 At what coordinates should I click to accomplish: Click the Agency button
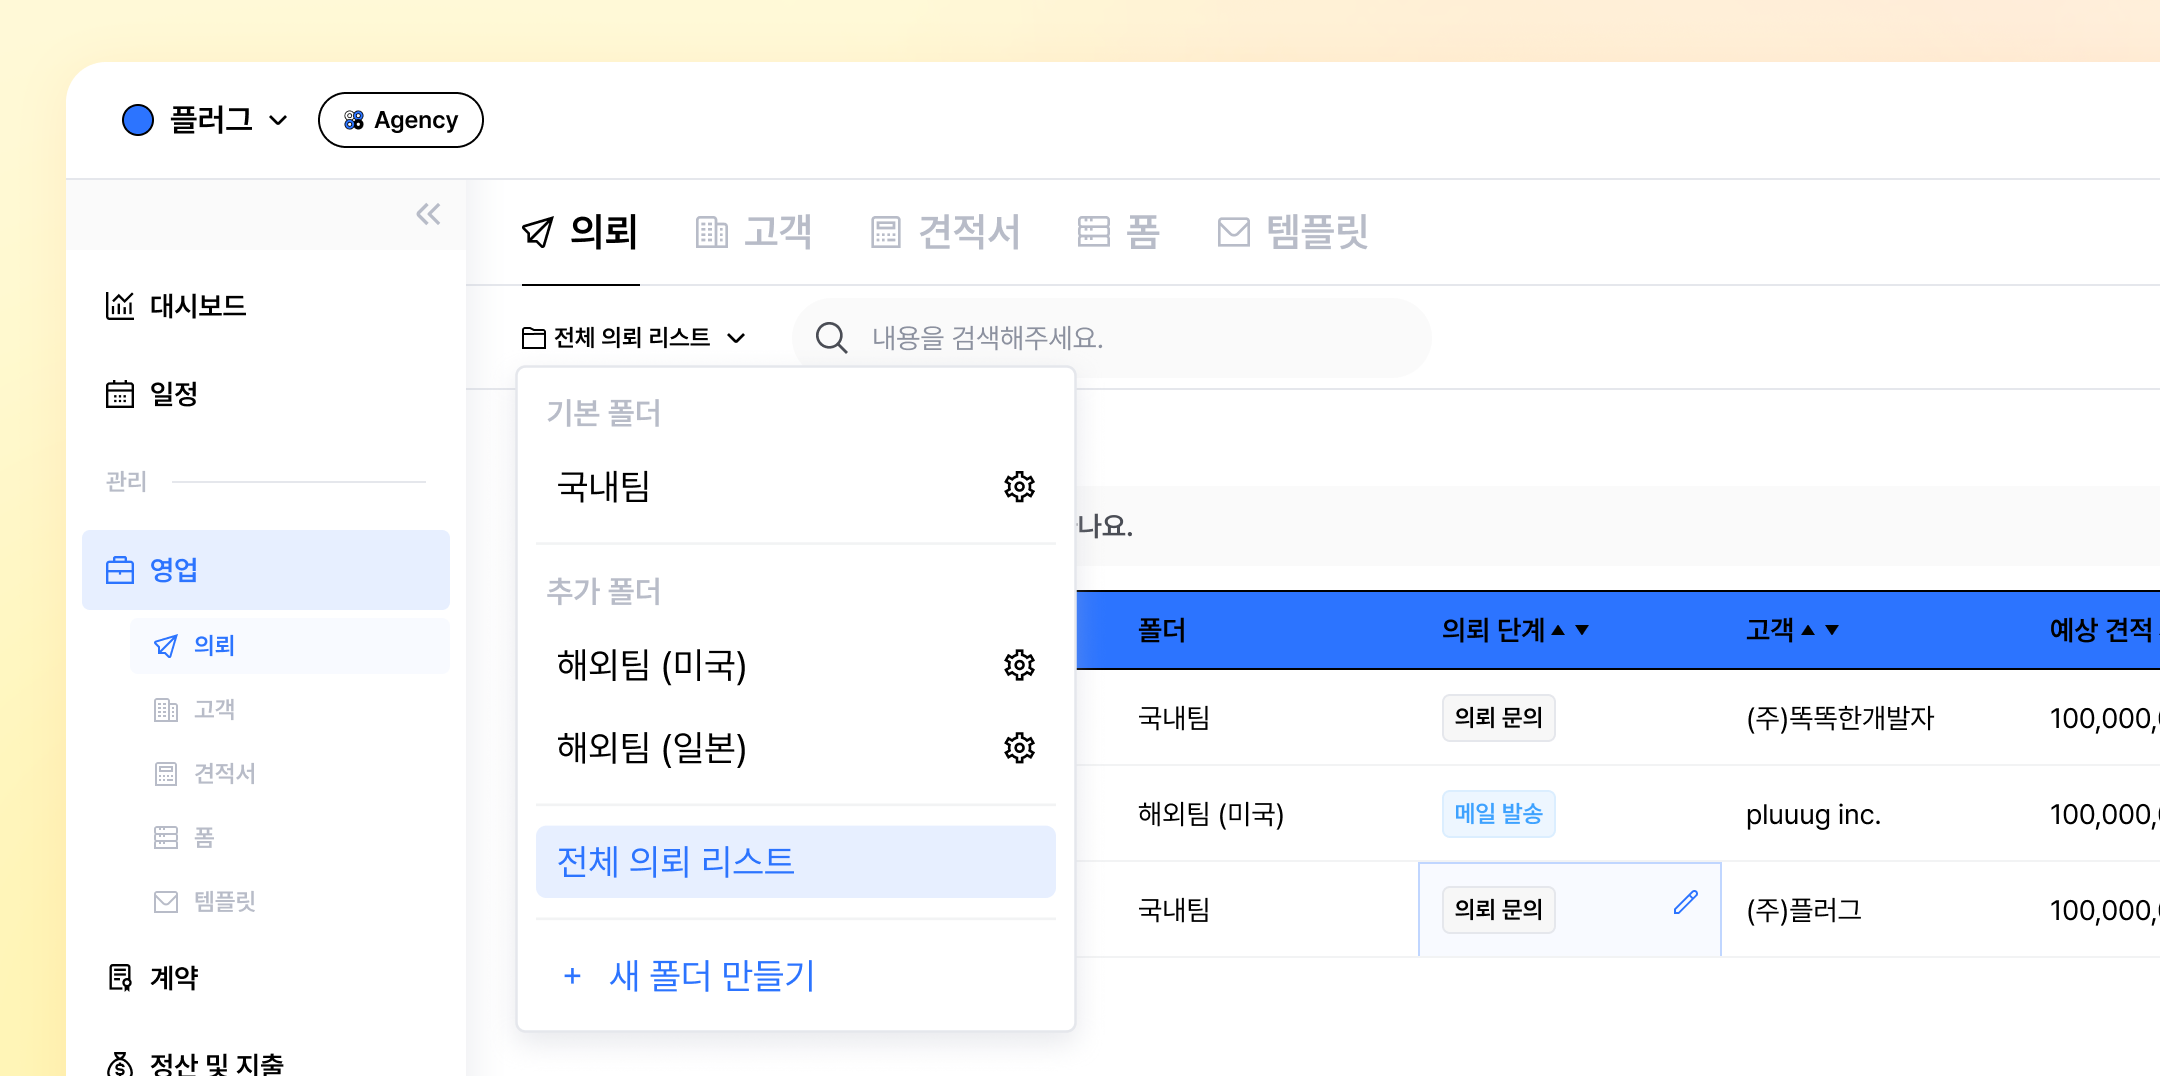(400, 120)
